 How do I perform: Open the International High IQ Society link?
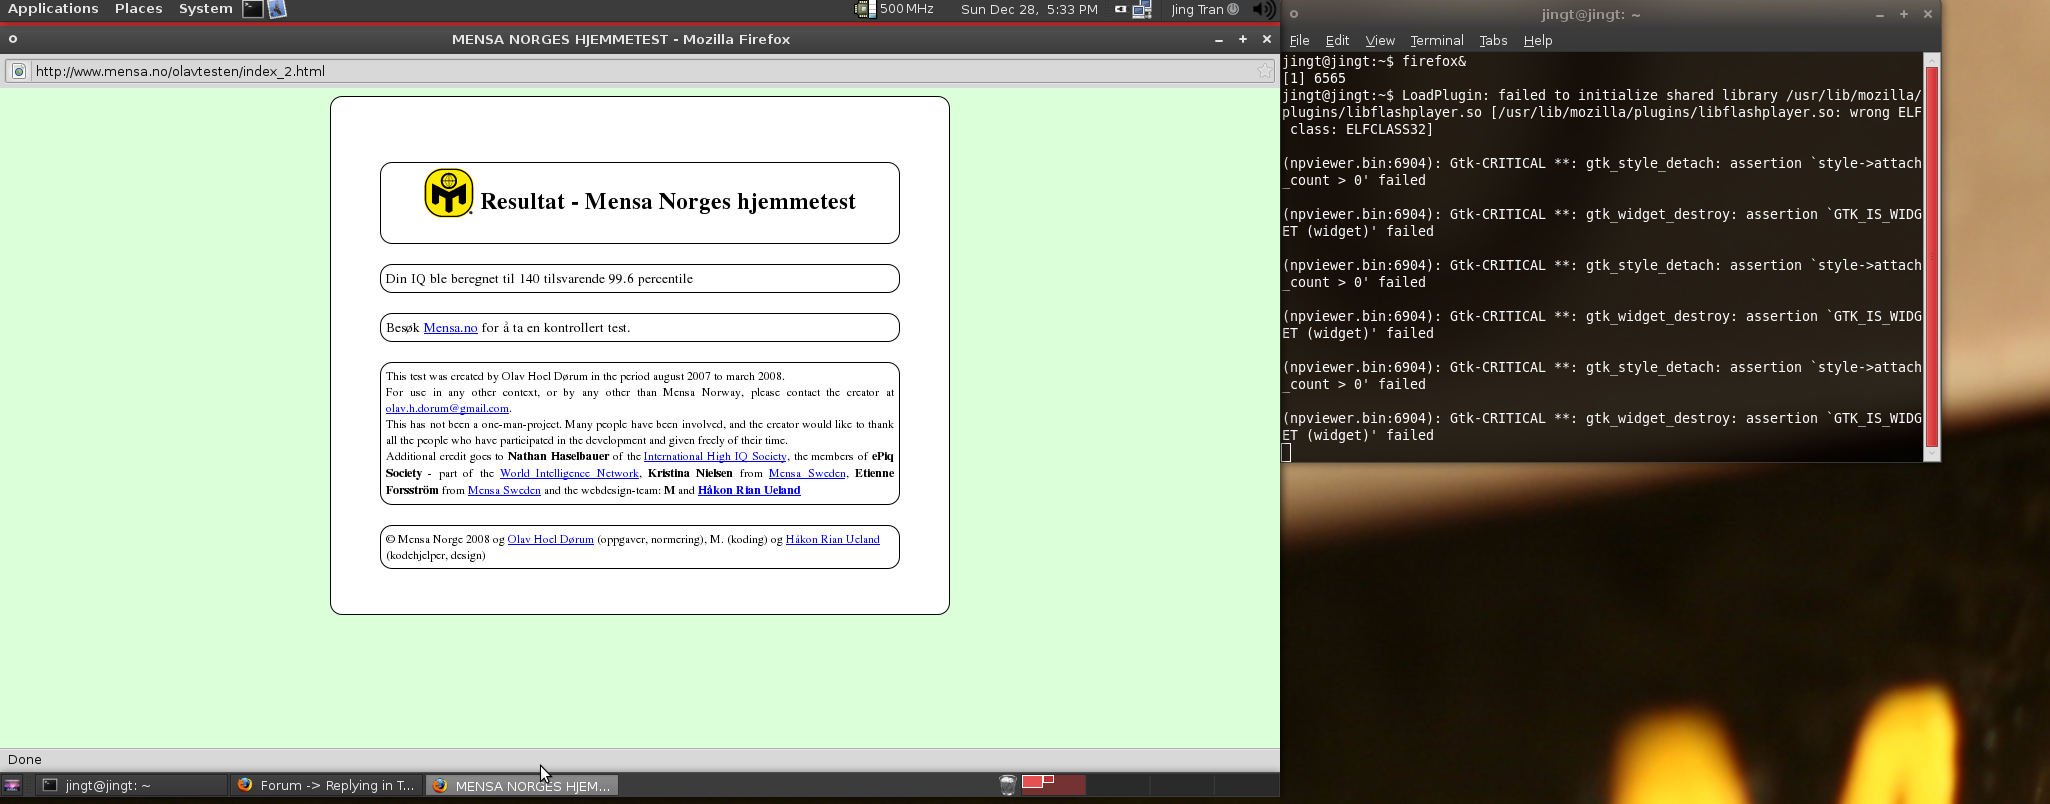[x=715, y=456]
